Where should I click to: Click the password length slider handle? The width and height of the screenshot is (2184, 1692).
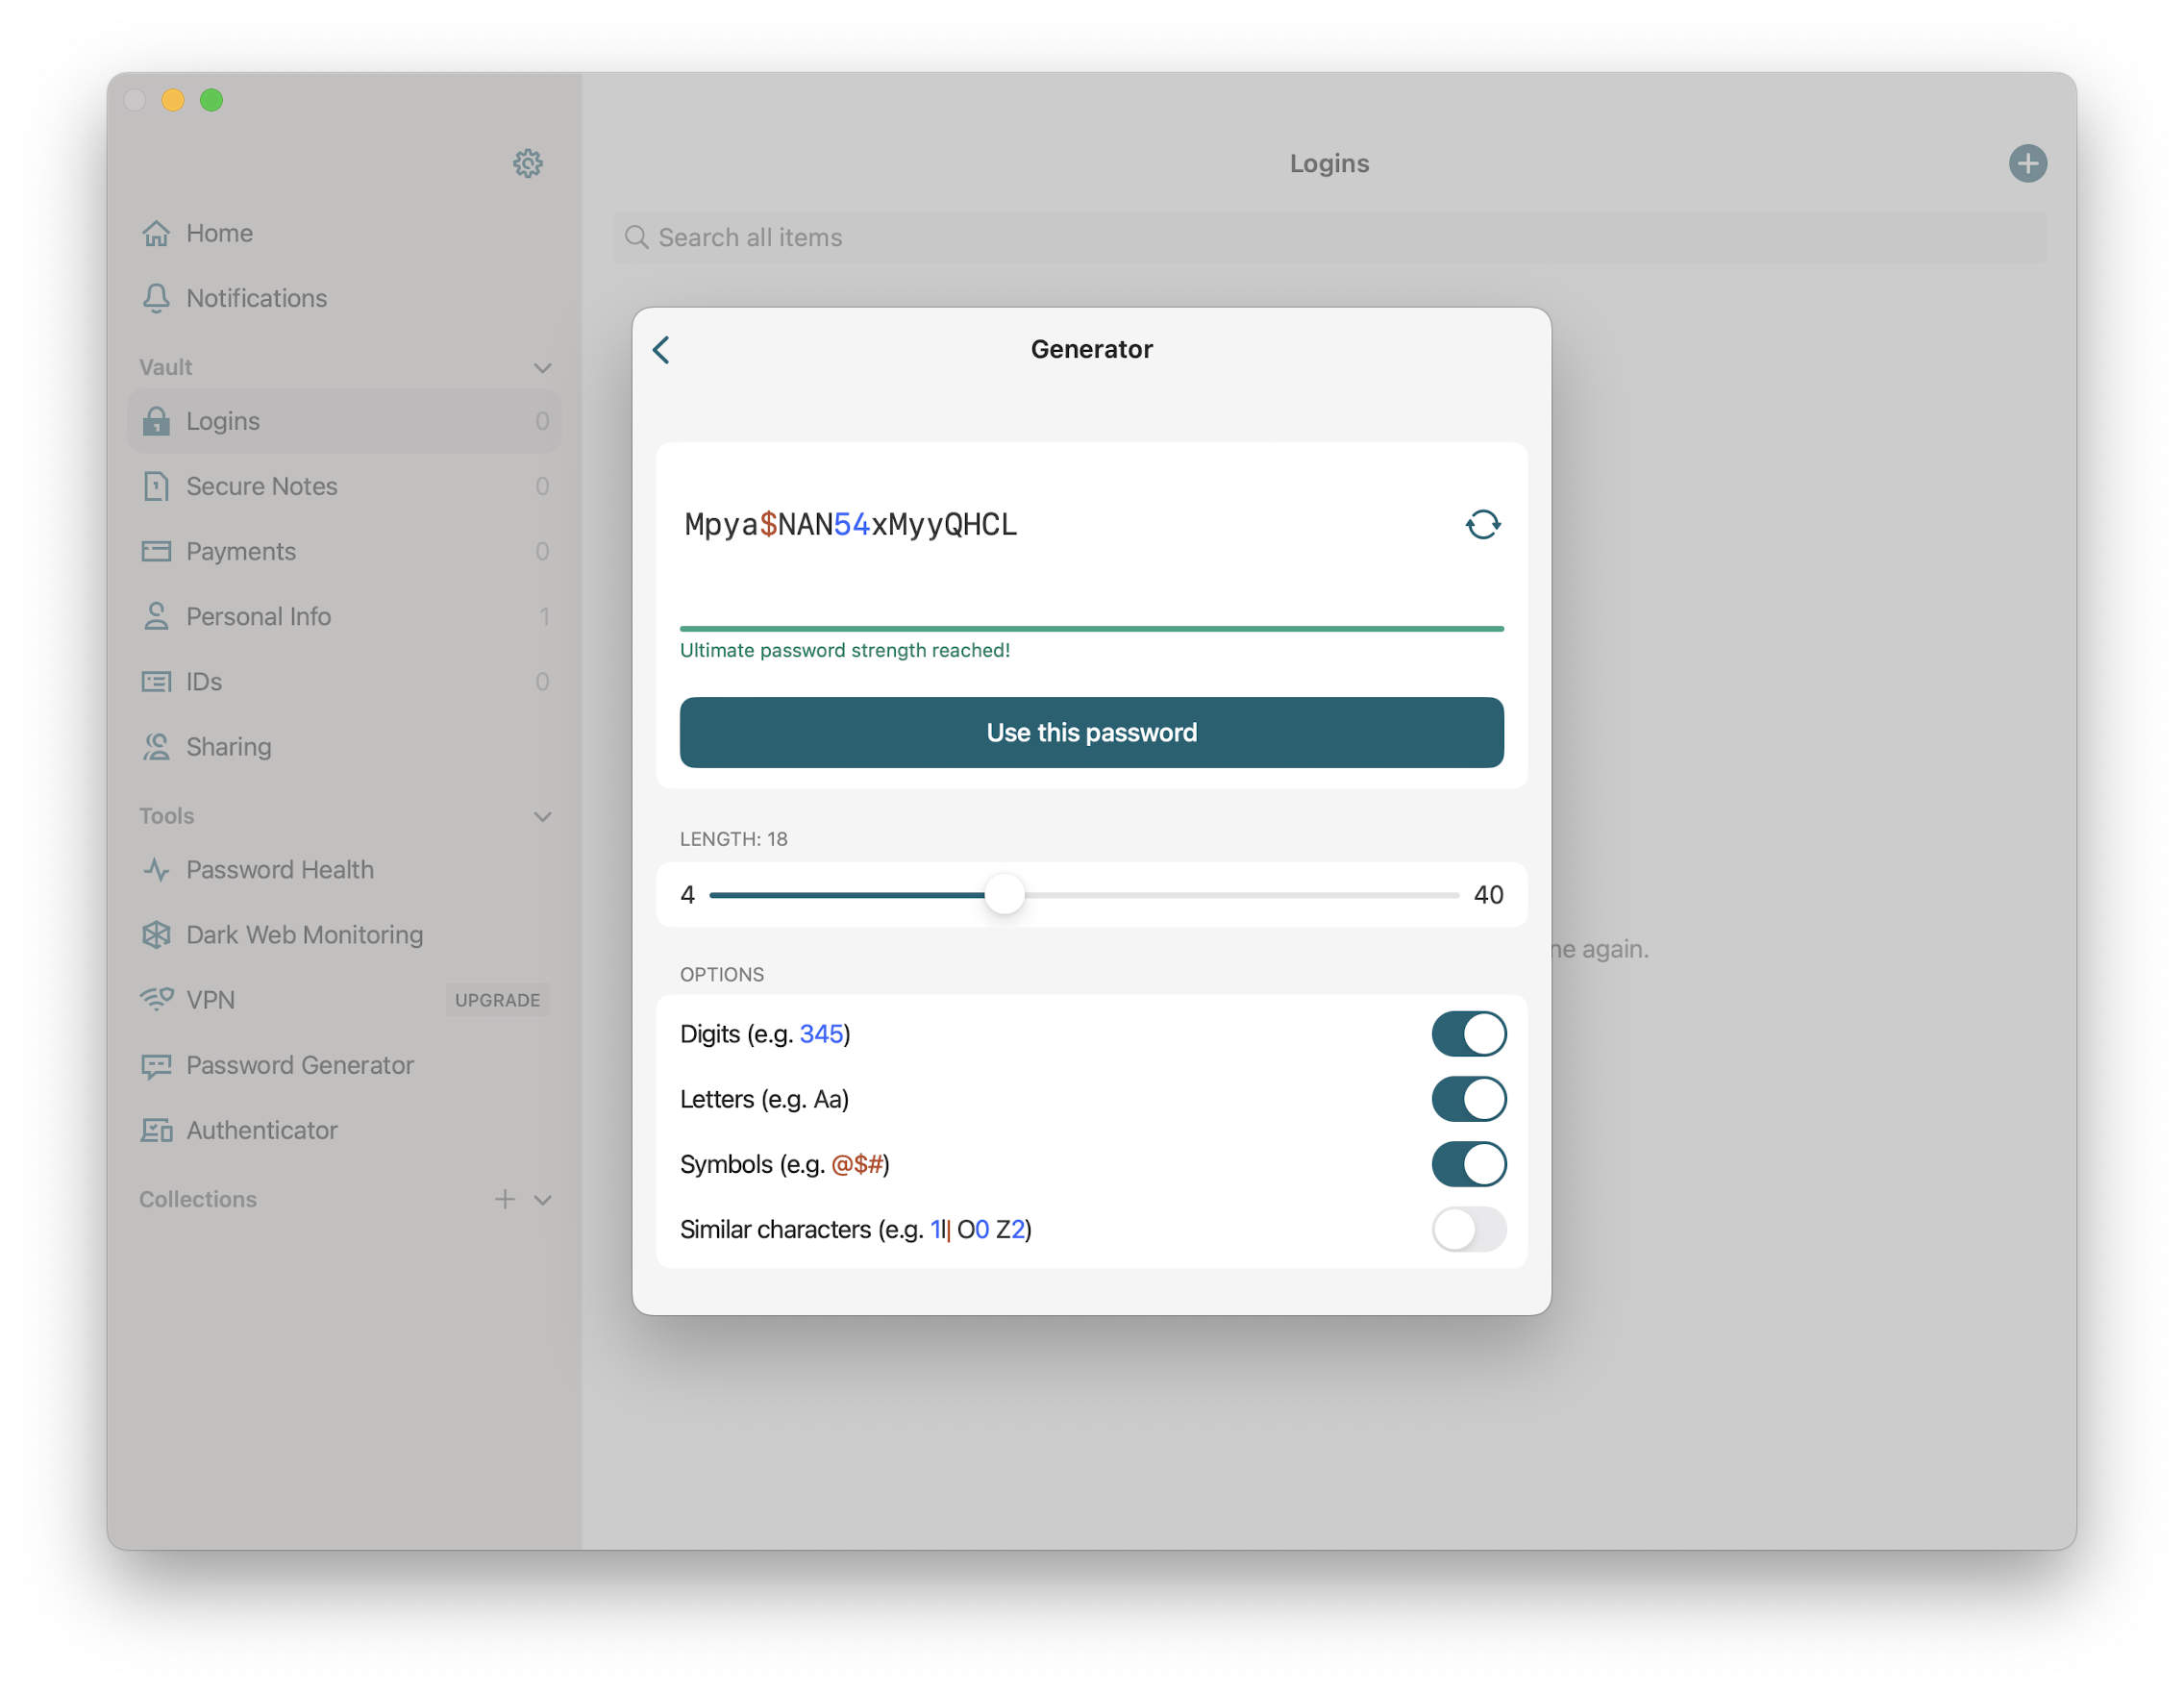[1004, 894]
